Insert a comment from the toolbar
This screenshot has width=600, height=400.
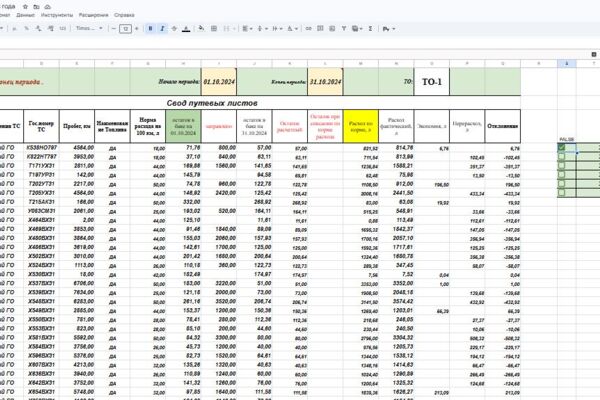pyautogui.click(x=320, y=29)
